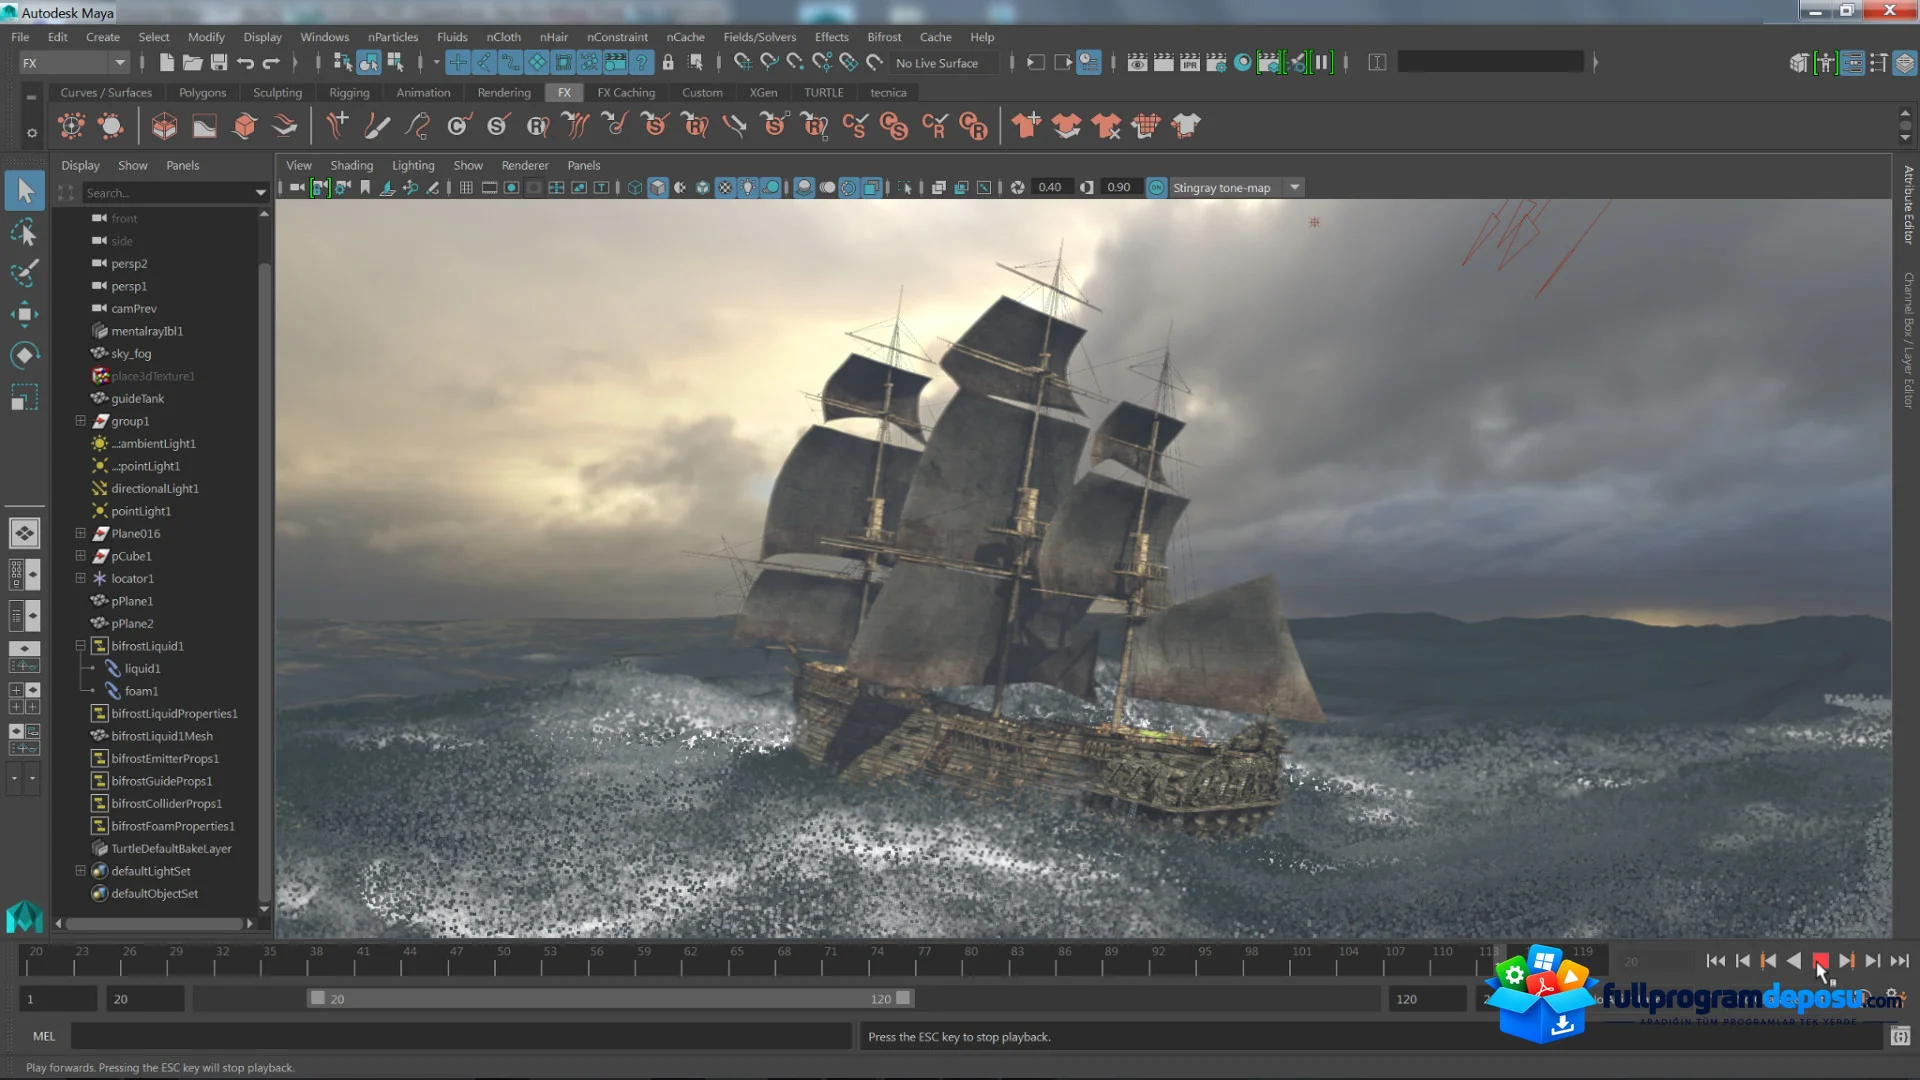Click the Open Scene folder icon
The height and width of the screenshot is (1080, 1920).
pyautogui.click(x=193, y=62)
